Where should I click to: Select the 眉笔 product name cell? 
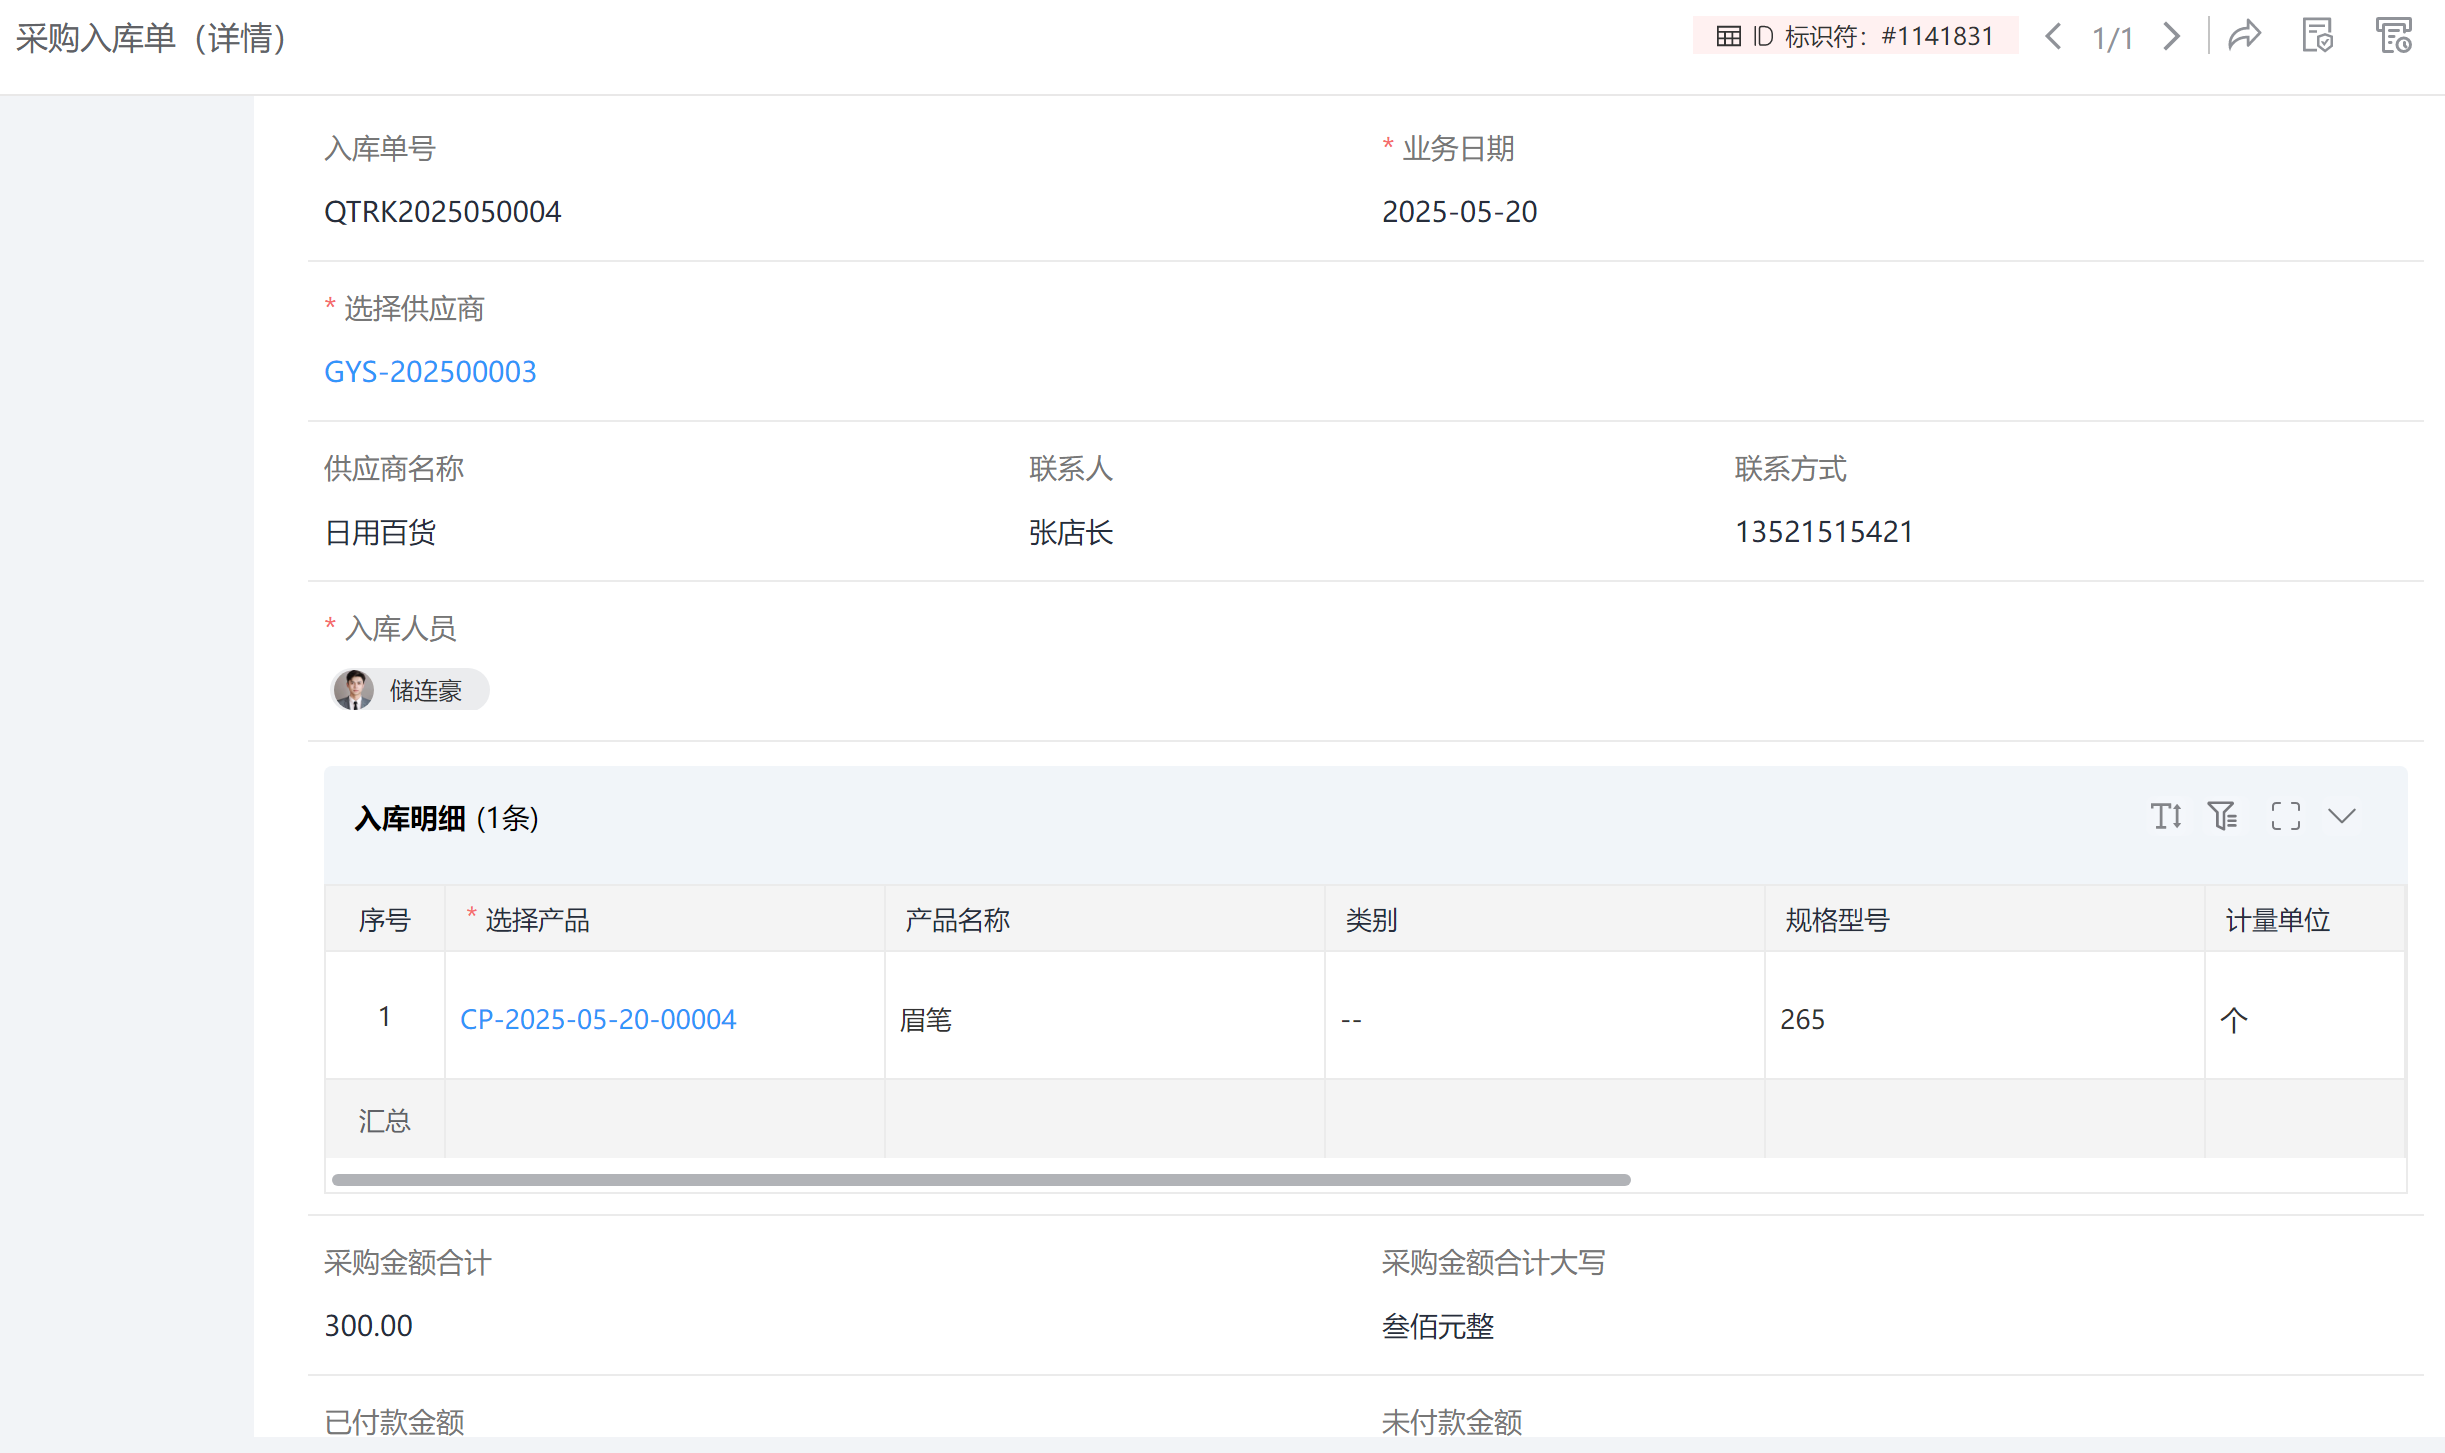pos(926,1019)
